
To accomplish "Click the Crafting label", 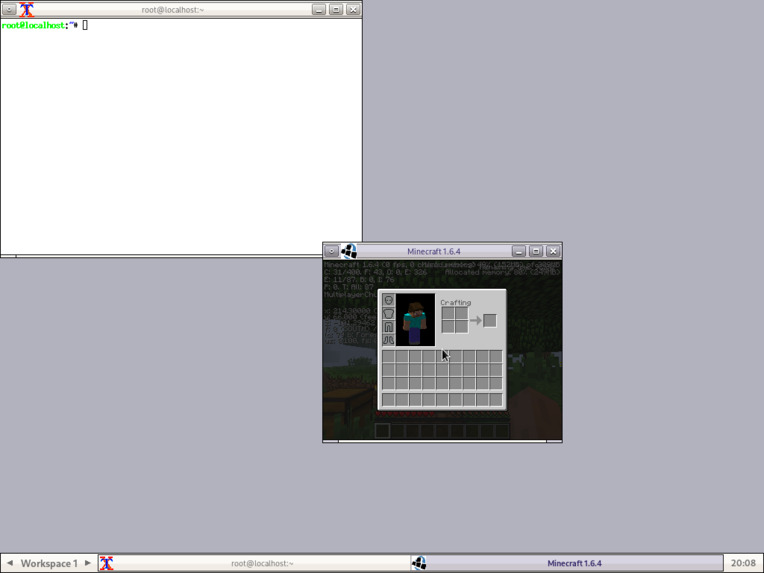I will click(x=456, y=303).
